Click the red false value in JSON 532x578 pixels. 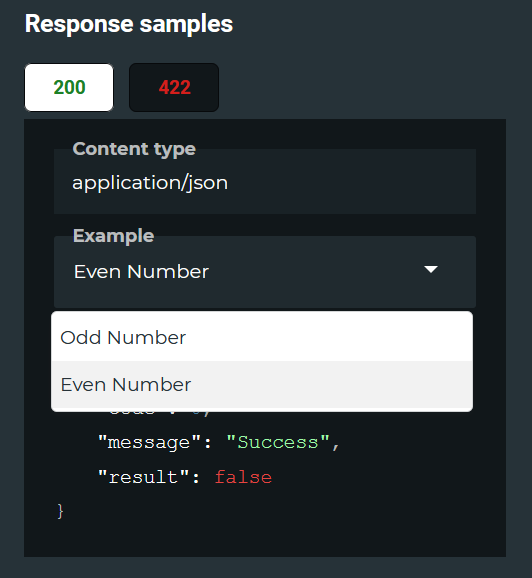pyautogui.click(x=243, y=477)
